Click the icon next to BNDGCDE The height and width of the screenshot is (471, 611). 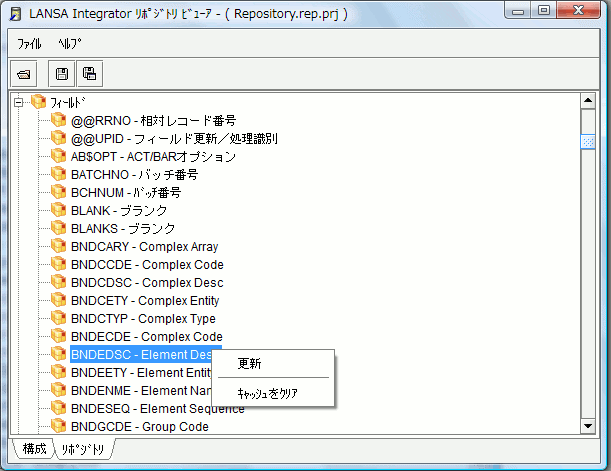coord(58,426)
